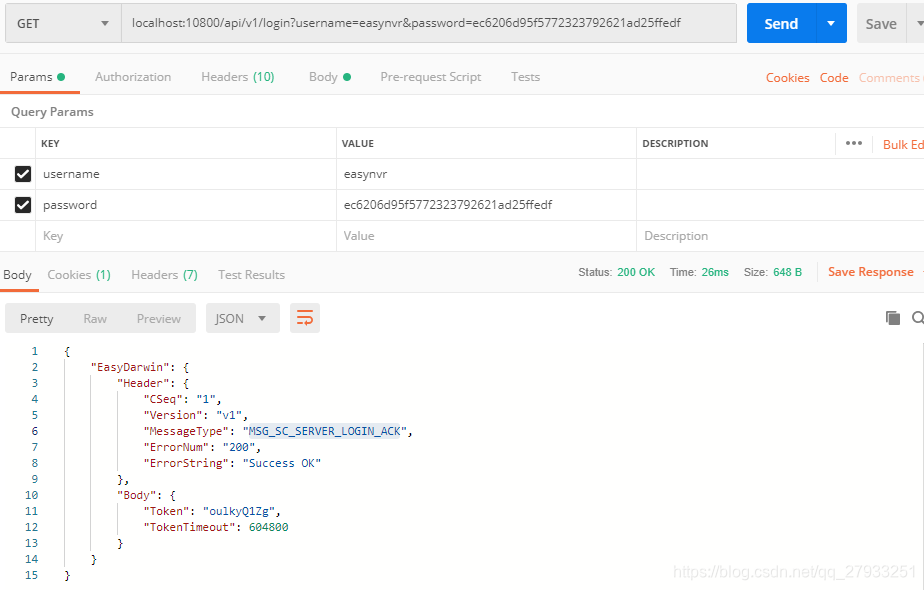Uncheck the username parameter
Screen dimensions: 924x590
(23, 174)
